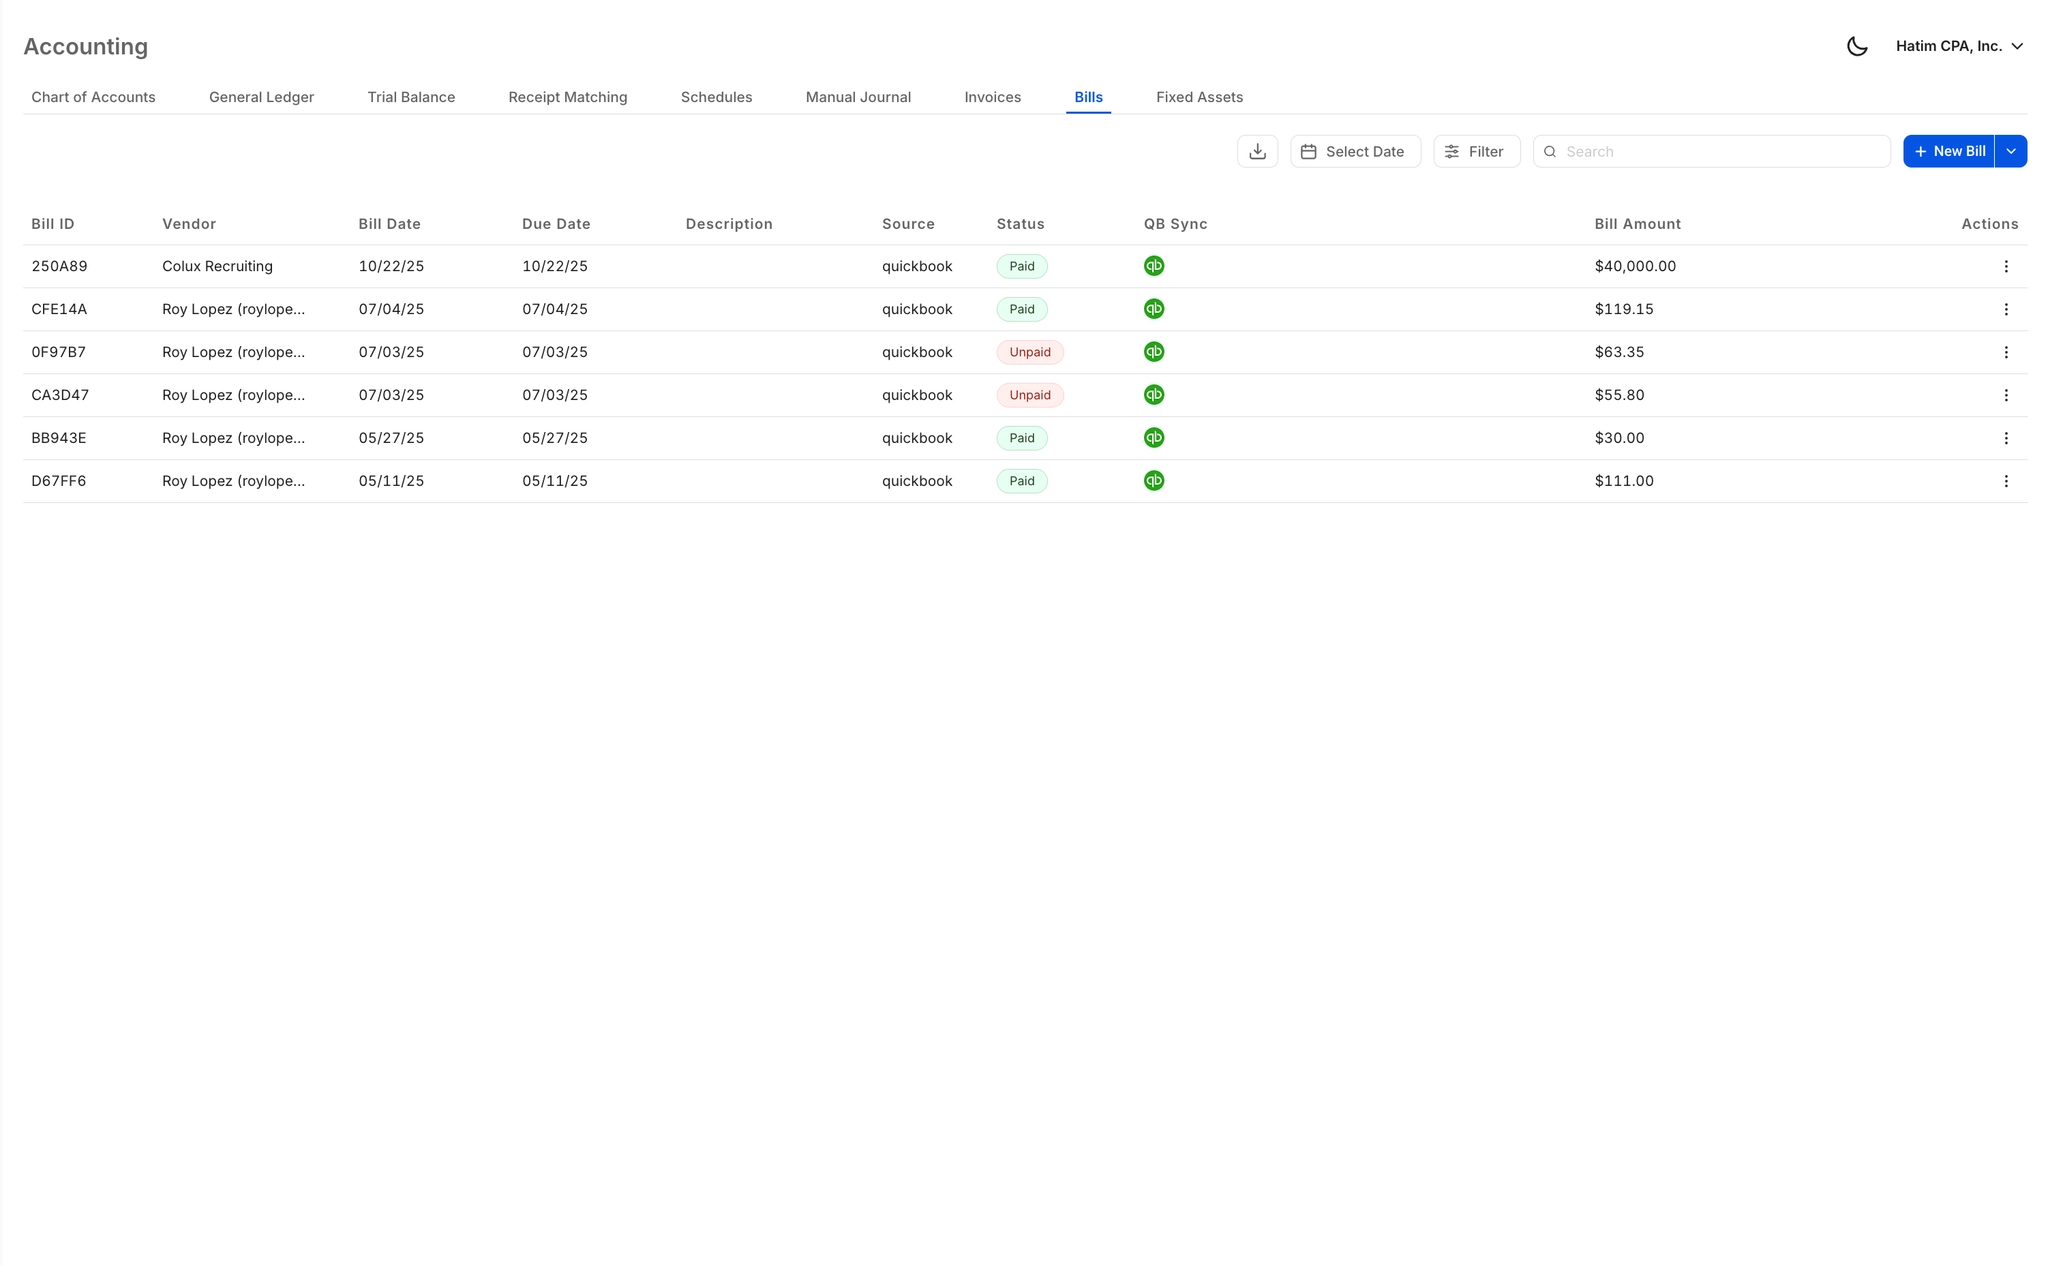Open actions menu for bill 250A89
The height and width of the screenshot is (1265, 2048).
pos(2005,266)
